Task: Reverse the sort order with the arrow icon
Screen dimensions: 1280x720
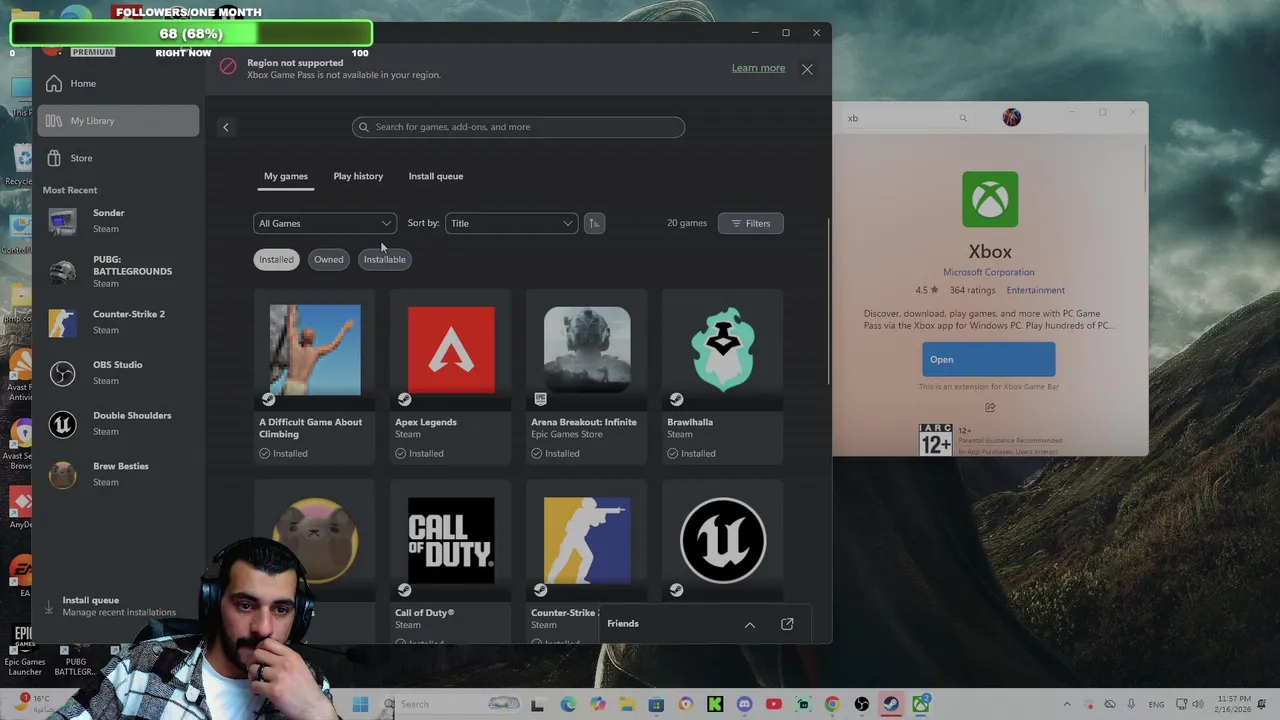Action: pos(594,223)
